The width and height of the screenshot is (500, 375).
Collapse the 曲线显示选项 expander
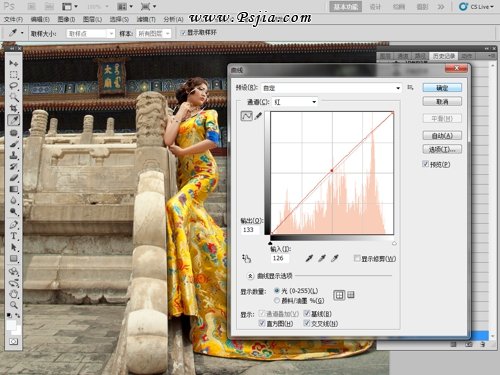pyautogui.click(x=250, y=276)
